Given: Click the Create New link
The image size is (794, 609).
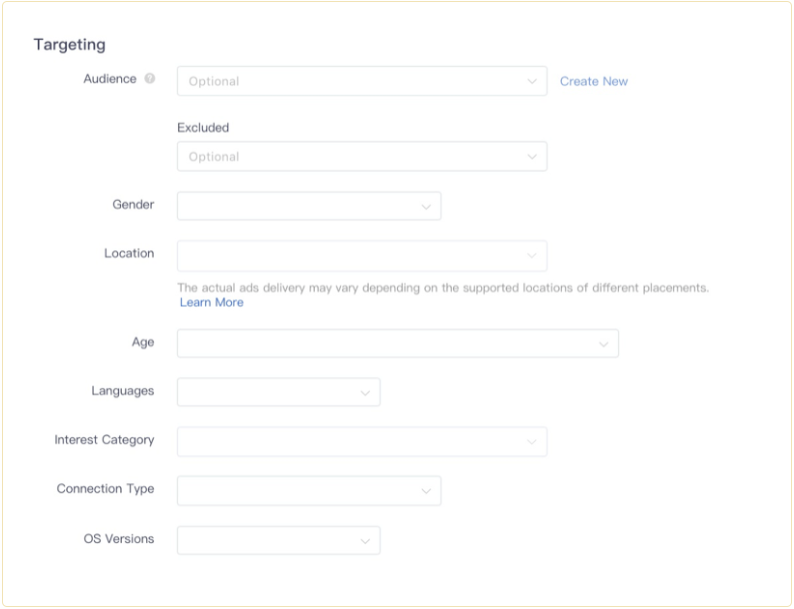Looking at the screenshot, I should pyautogui.click(x=594, y=81).
